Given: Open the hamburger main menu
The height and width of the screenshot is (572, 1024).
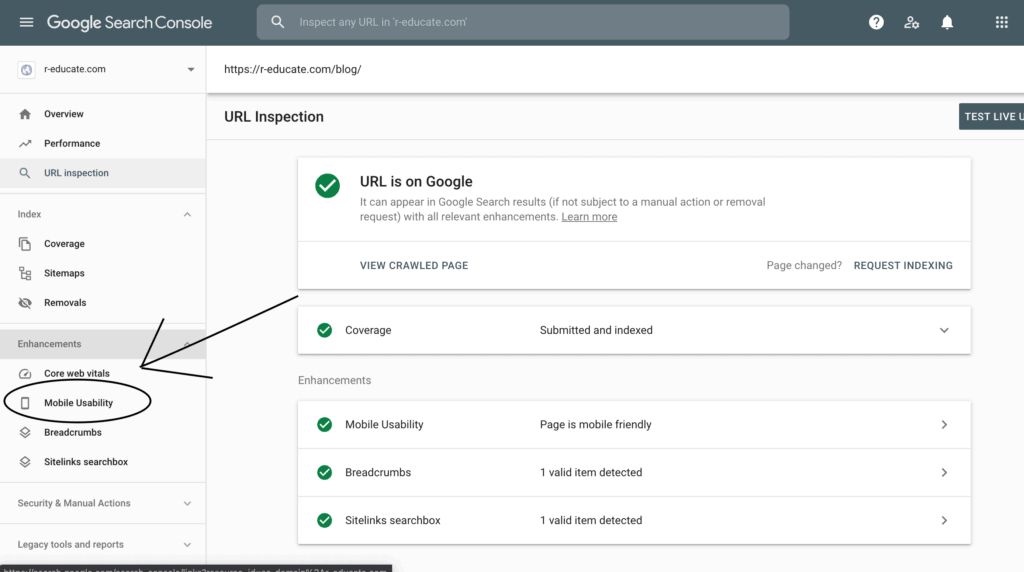Looking at the screenshot, I should (x=26, y=22).
